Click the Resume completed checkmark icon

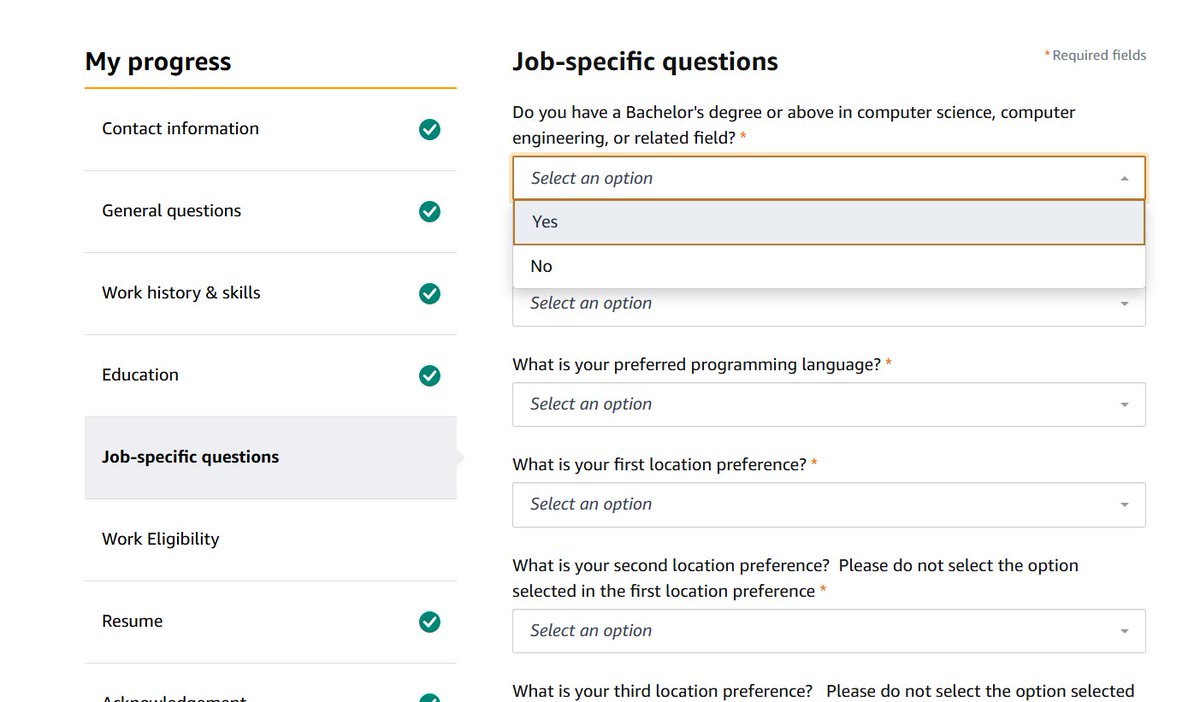[430, 621]
